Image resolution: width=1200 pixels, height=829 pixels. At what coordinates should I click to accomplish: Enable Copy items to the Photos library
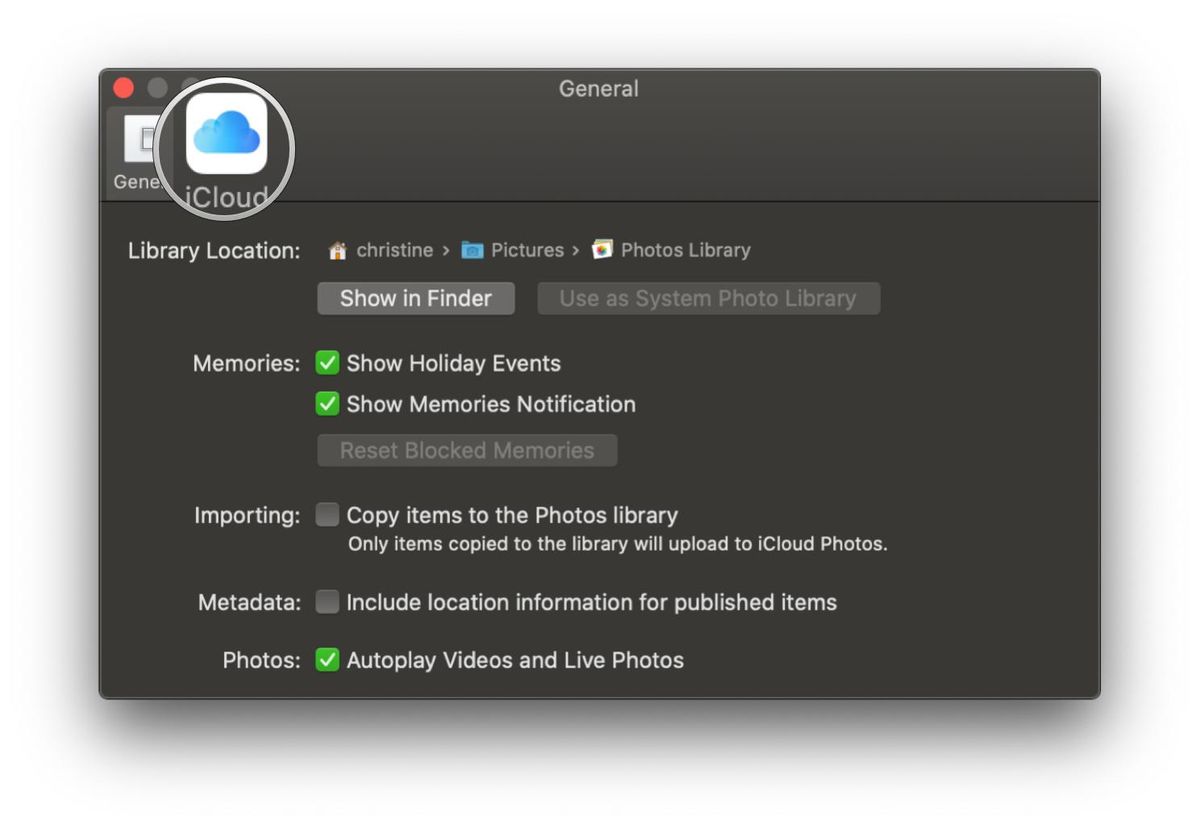point(327,515)
